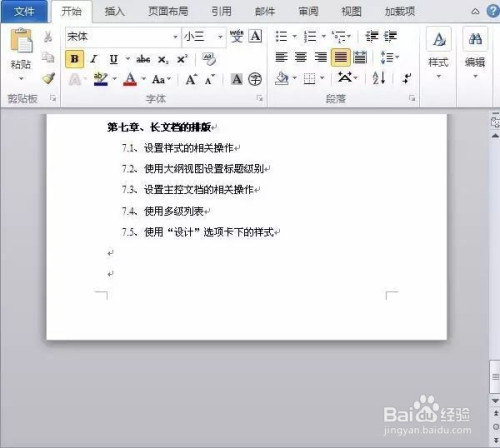Click the Cut scissors icon

pos(48,36)
